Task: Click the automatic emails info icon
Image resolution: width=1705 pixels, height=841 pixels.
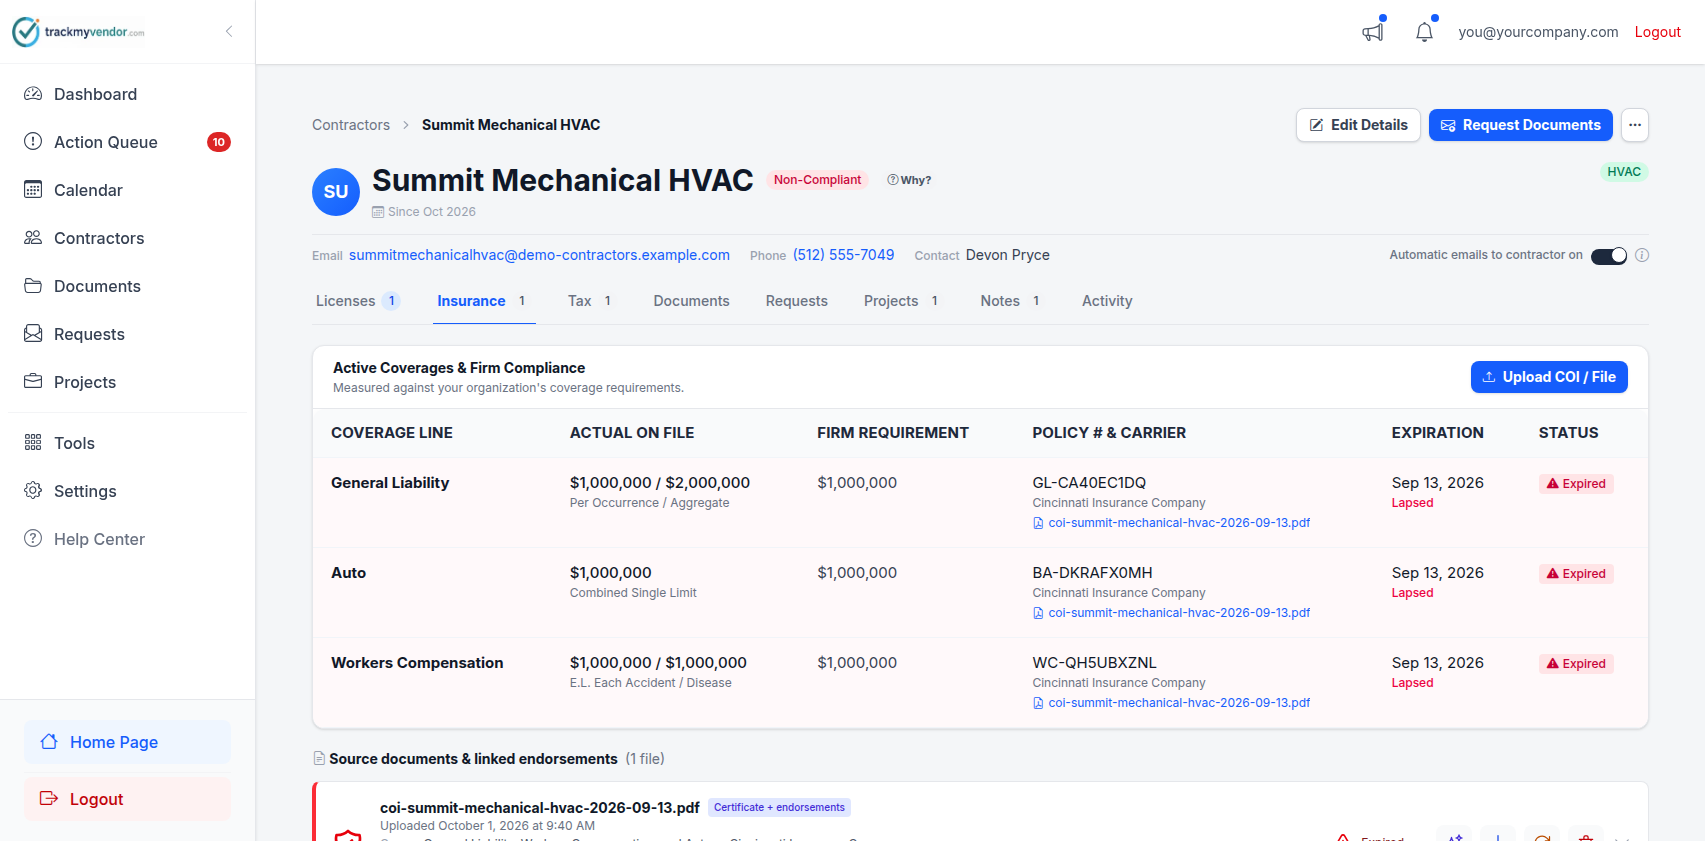Action: pos(1642,255)
